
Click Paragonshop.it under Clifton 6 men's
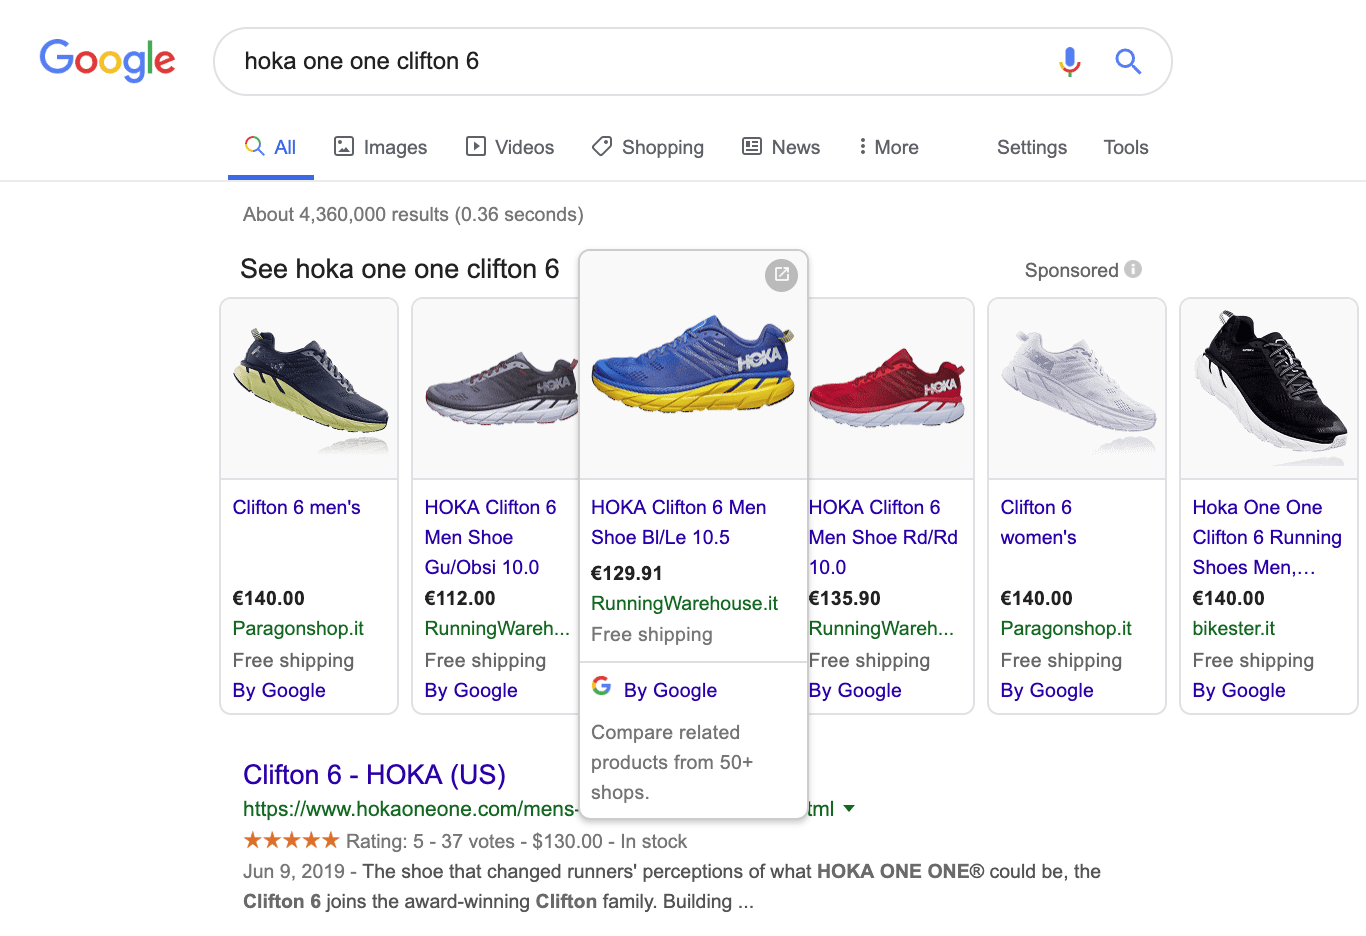pyautogui.click(x=298, y=628)
